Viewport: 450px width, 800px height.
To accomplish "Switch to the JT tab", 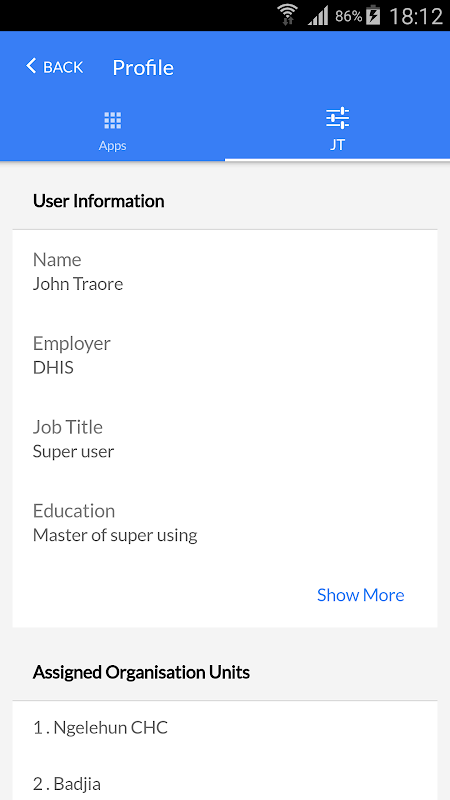I will tap(337, 131).
